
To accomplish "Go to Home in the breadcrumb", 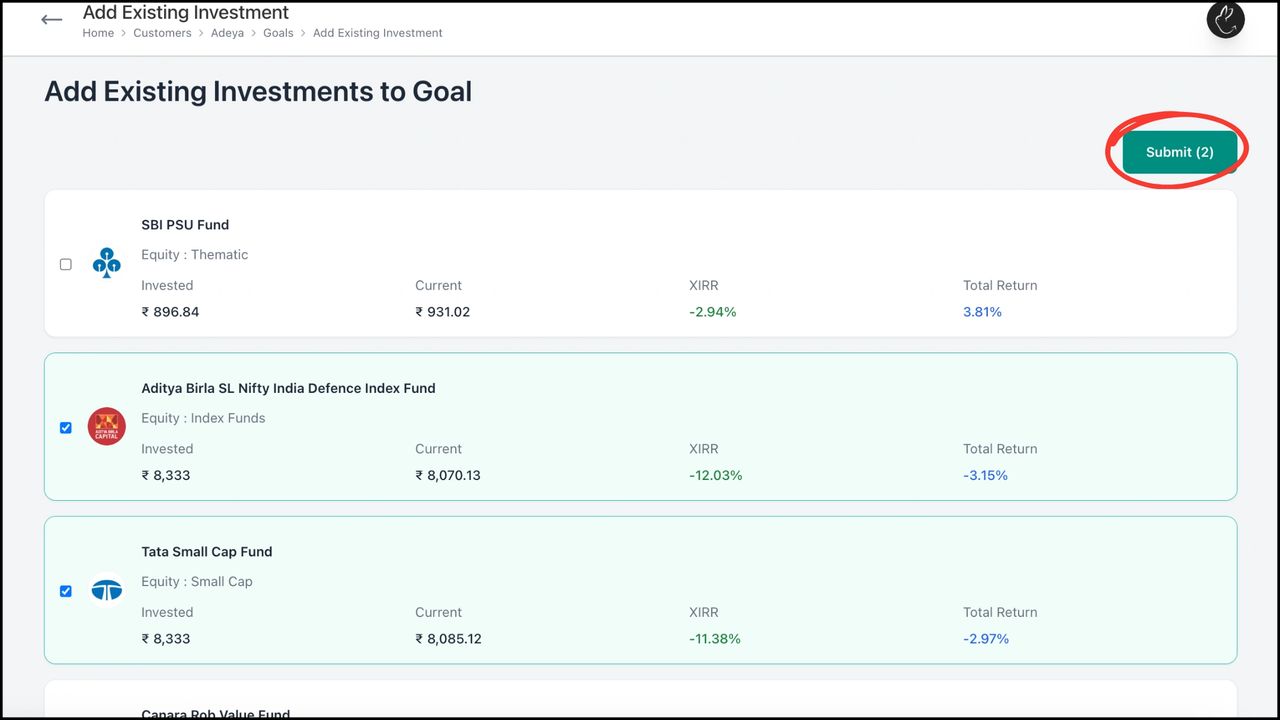I will (x=98, y=33).
